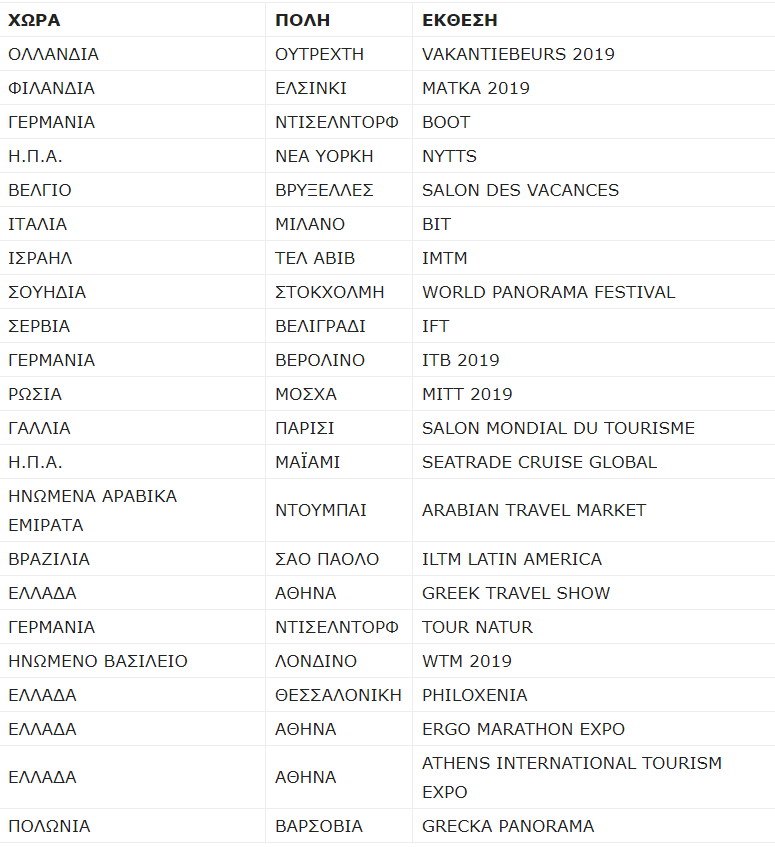
Task: Click the SALON DES VACANCES entry
Action: pyautogui.click(x=520, y=190)
